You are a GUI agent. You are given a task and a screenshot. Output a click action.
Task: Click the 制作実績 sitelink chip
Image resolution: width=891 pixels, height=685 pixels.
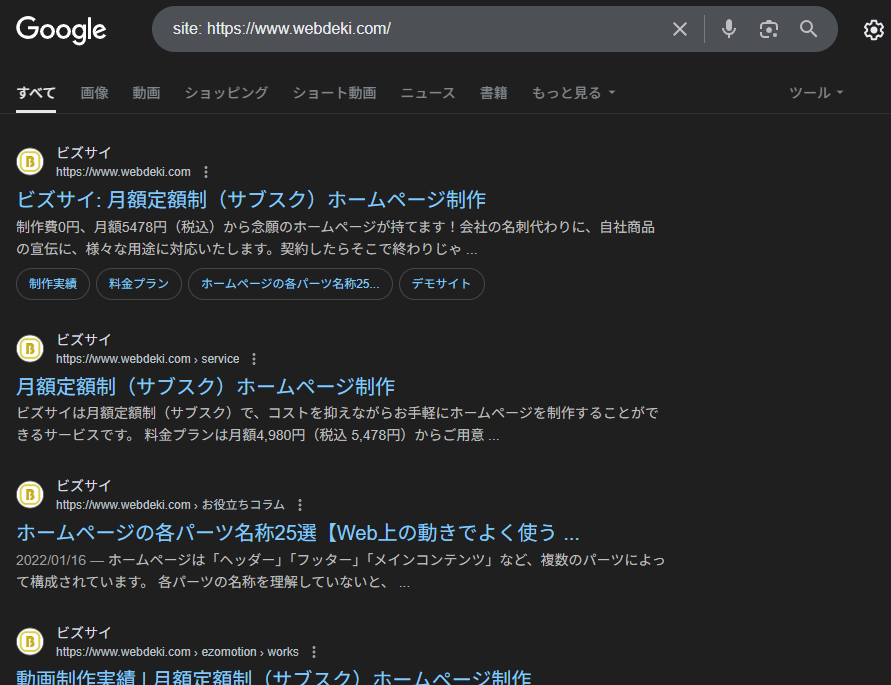(53, 284)
